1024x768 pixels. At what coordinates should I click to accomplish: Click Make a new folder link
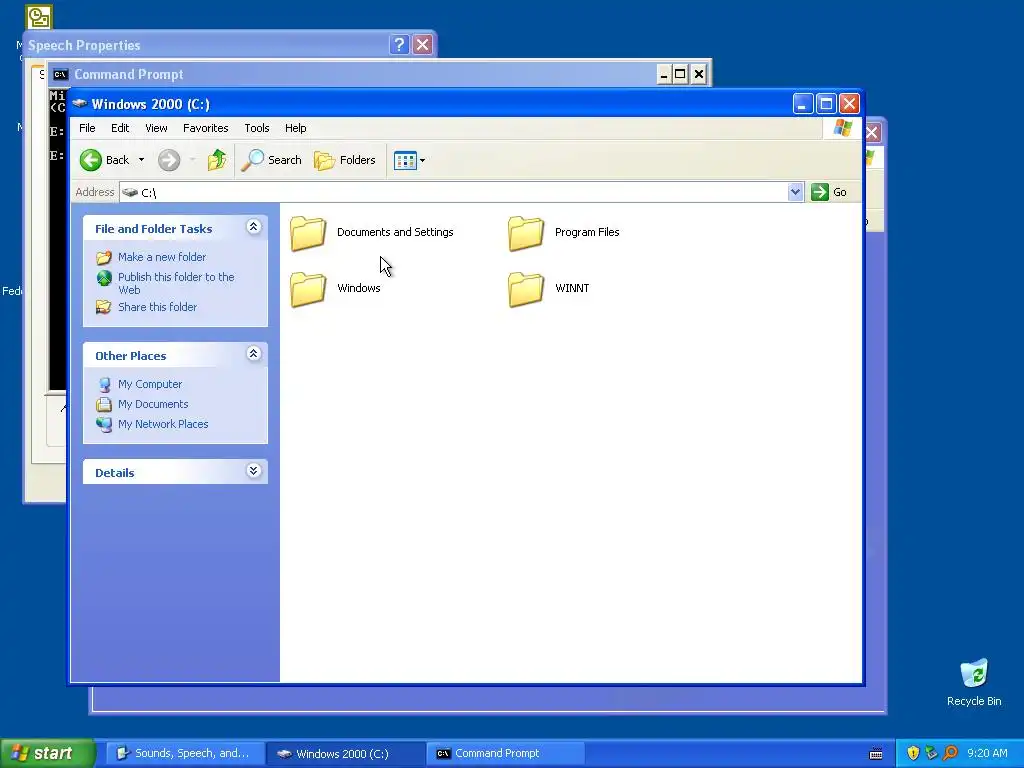tap(162, 257)
